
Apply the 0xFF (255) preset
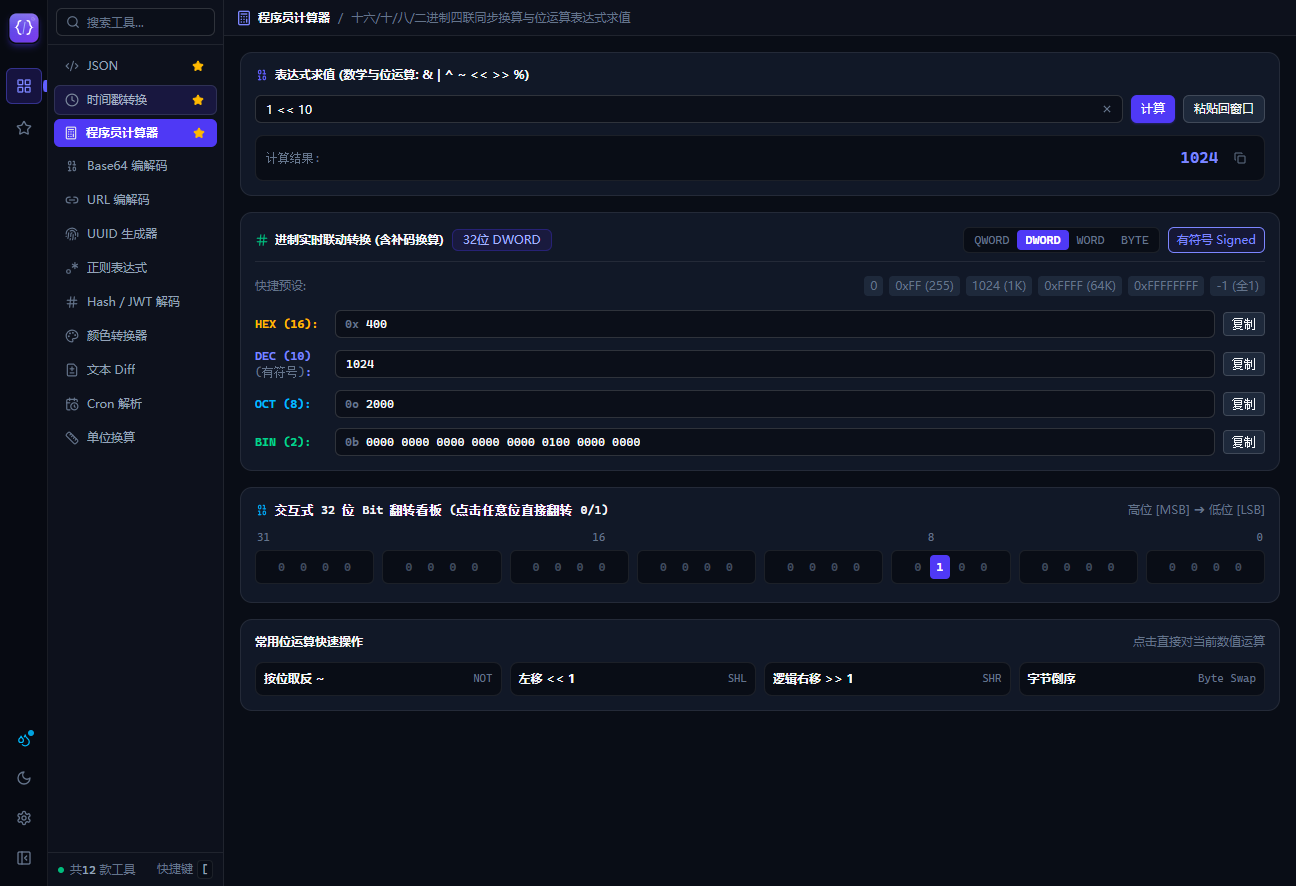point(925,286)
